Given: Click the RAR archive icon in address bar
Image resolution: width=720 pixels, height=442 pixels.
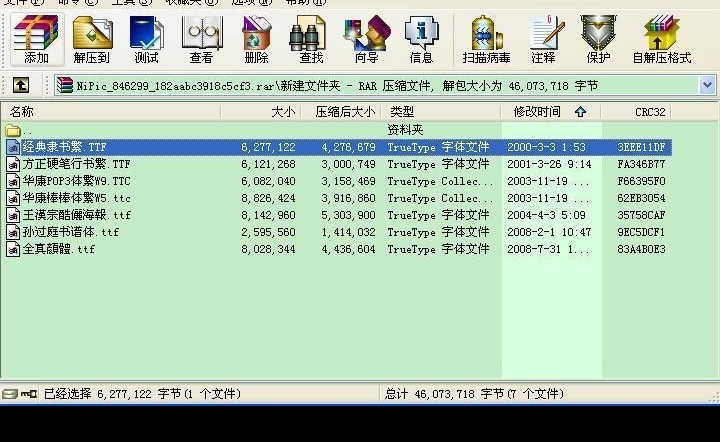Looking at the screenshot, I should [65, 85].
